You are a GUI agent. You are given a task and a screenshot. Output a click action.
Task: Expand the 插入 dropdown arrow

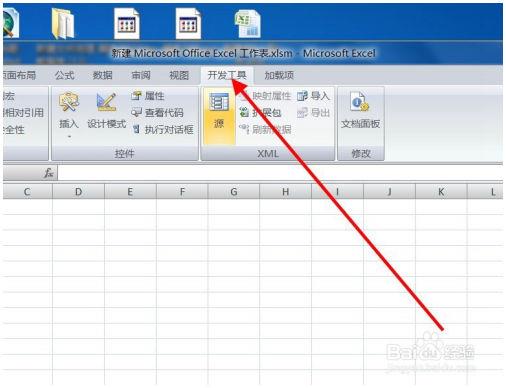click(x=69, y=136)
